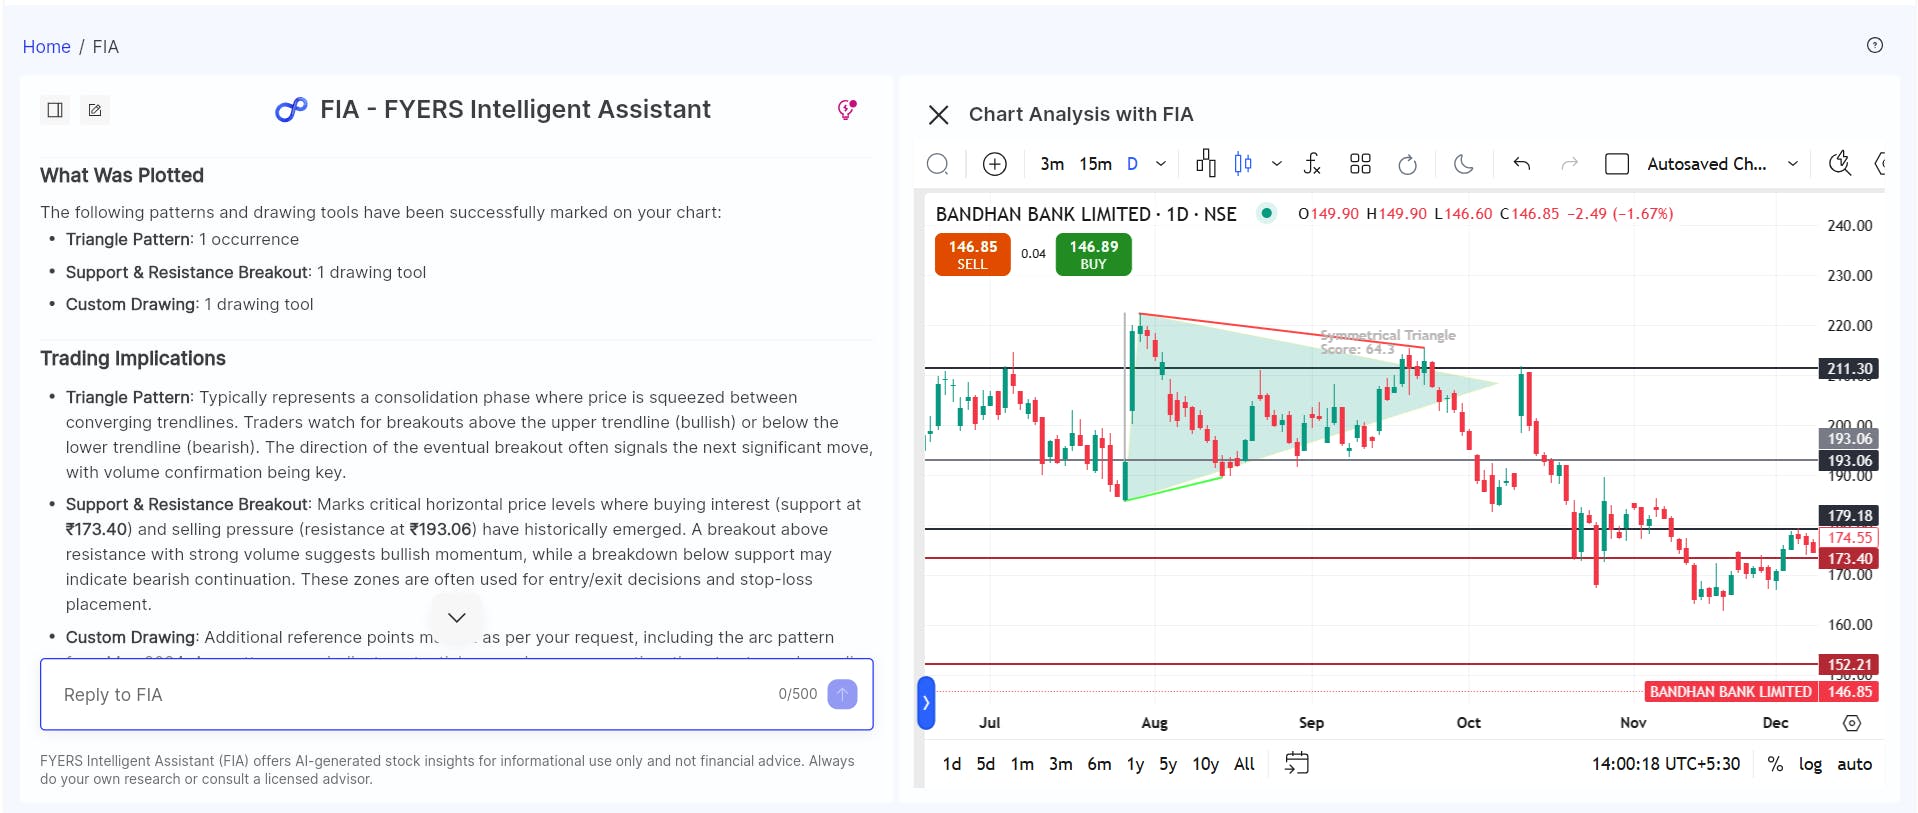Viewport: 1918px width, 813px height.
Task: Select the 1y range tab
Action: (1135, 764)
